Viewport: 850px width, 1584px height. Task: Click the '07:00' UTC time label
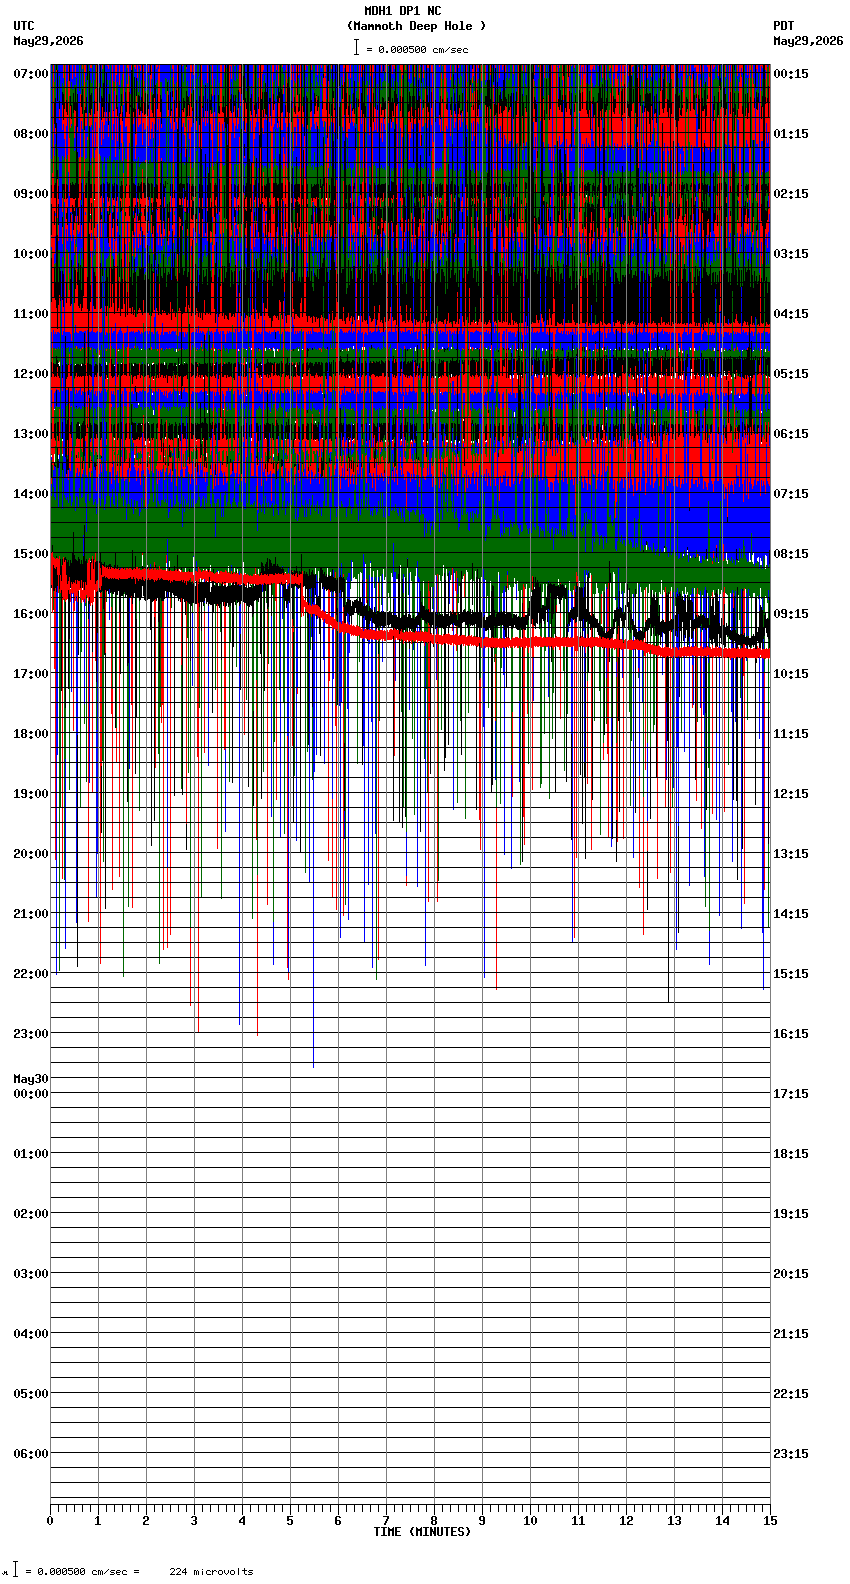coord(31,74)
